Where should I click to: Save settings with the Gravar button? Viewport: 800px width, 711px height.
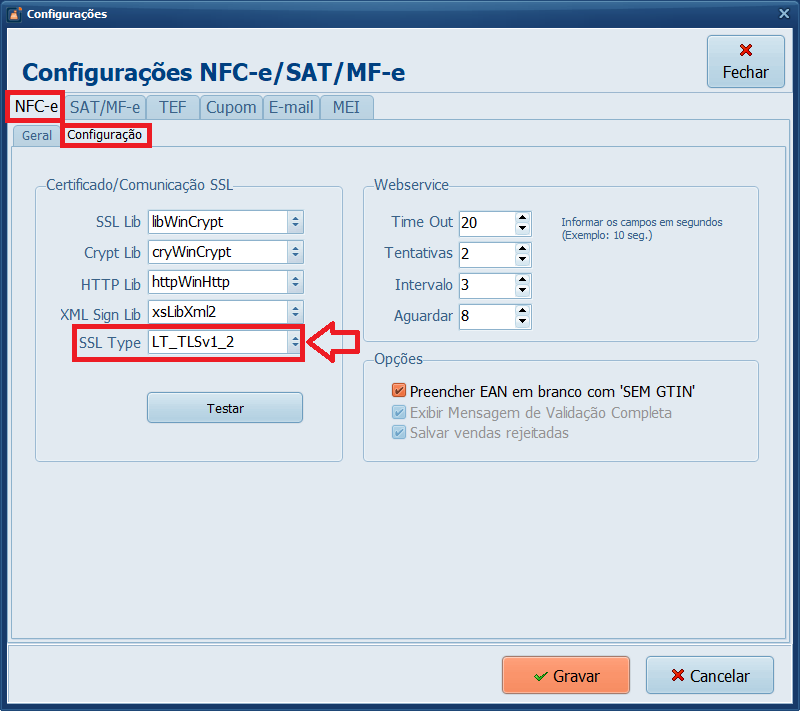pyautogui.click(x=565, y=676)
